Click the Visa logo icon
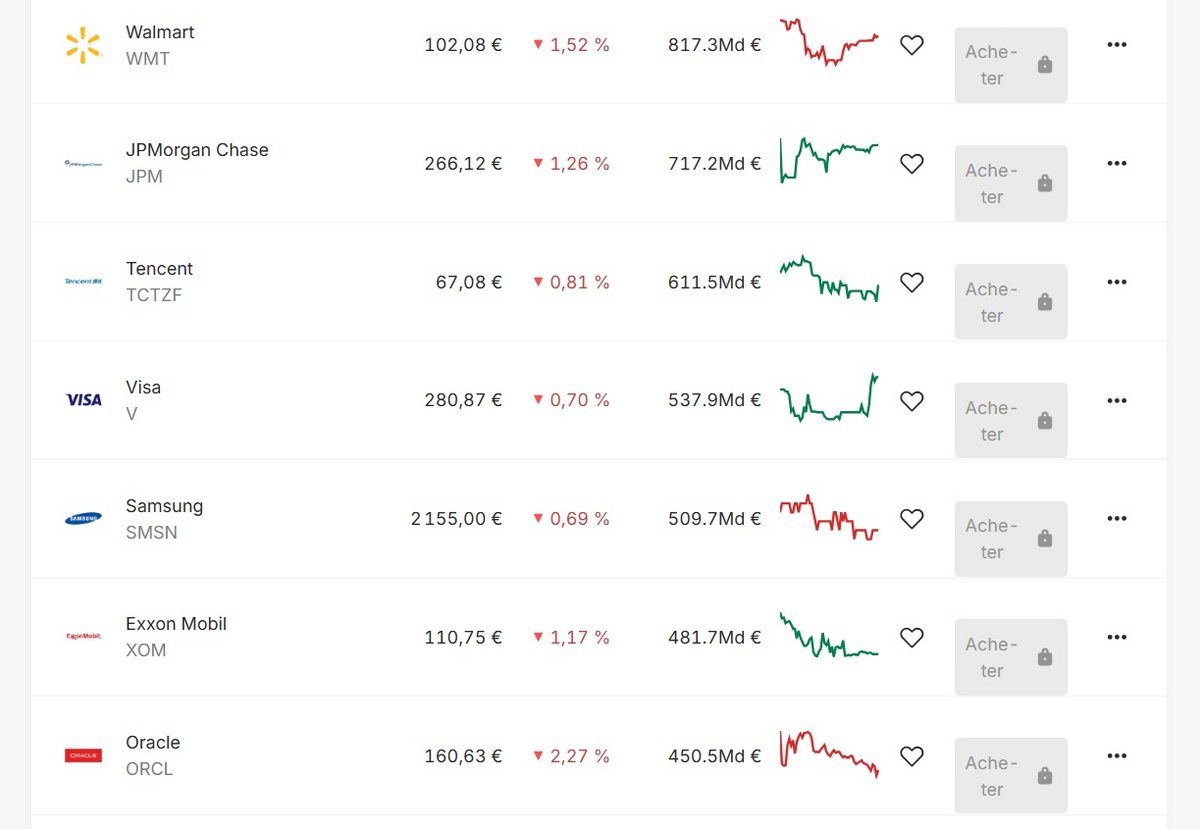 pyautogui.click(x=83, y=400)
